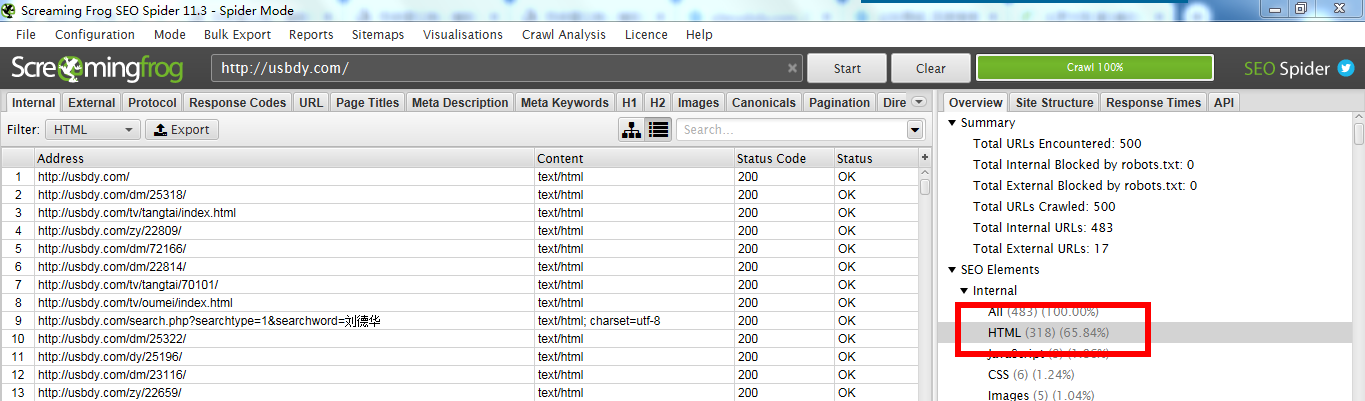The height and width of the screenshot is (401, 1365).
Task: Collapse the Internal tree node
Action: click(x=964, y=291)
